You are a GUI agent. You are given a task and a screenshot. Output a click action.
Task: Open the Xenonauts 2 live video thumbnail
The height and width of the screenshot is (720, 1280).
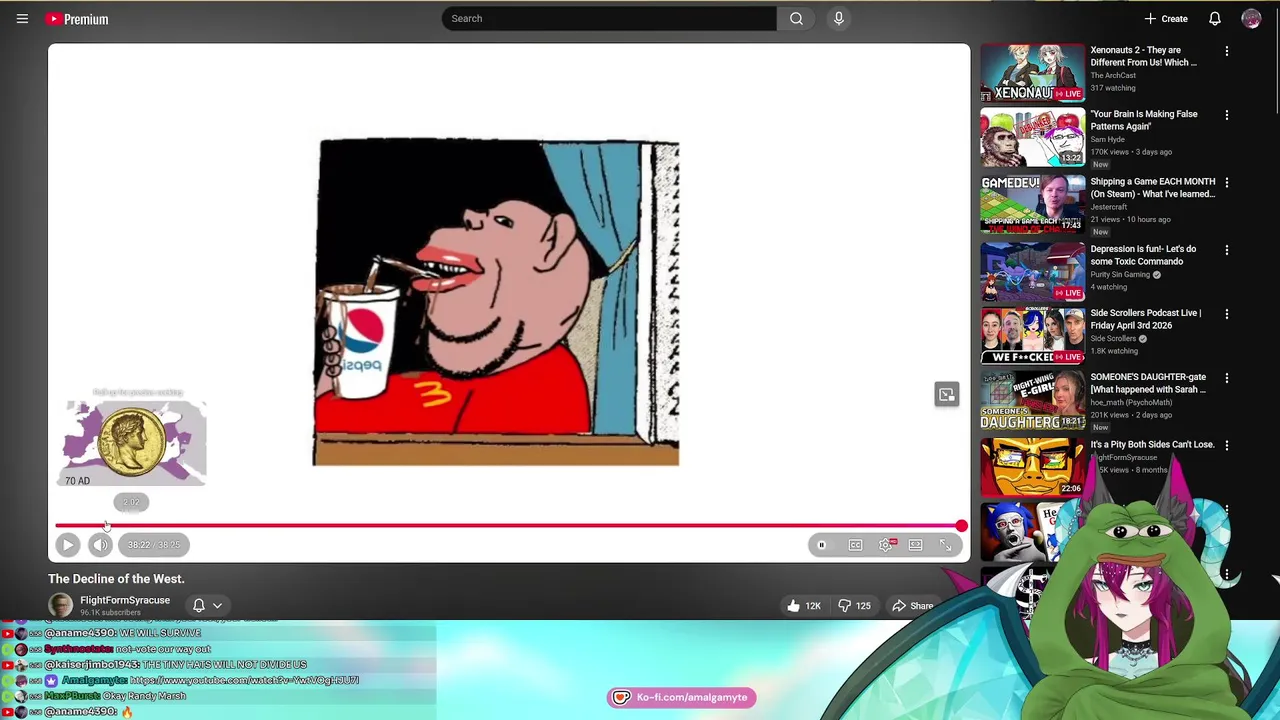1032,72
